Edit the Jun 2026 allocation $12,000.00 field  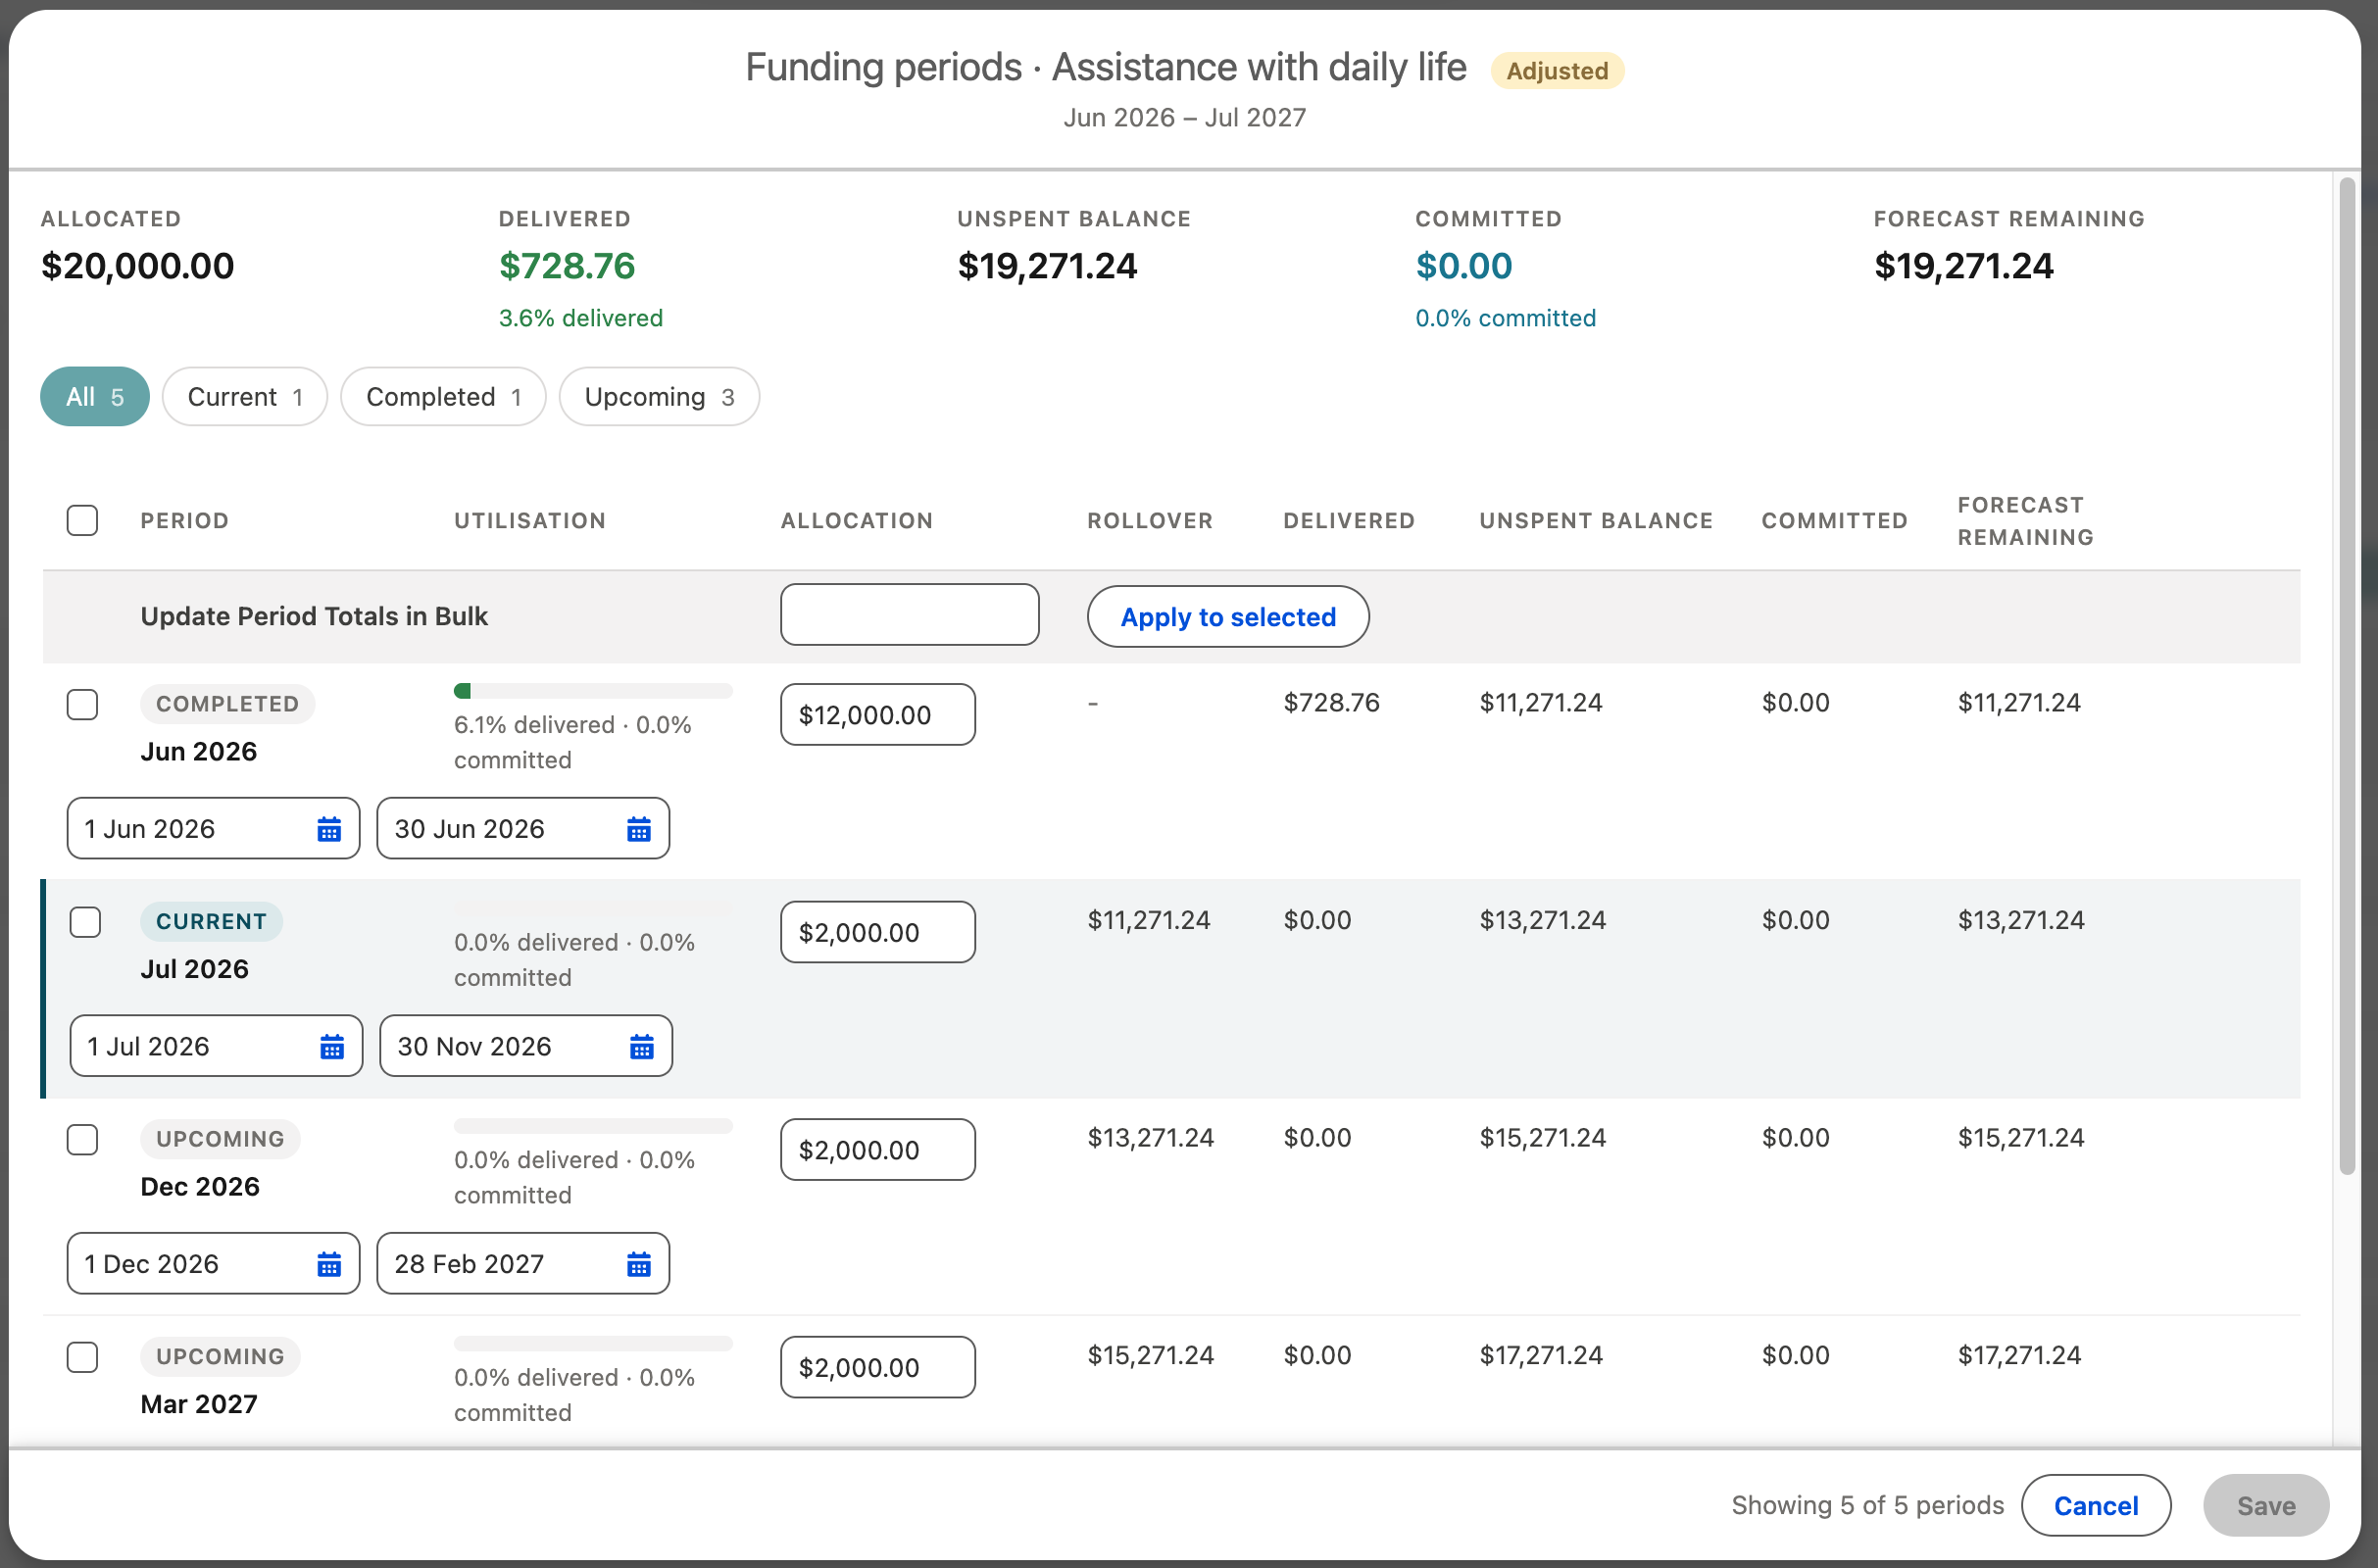coord(878,715)
